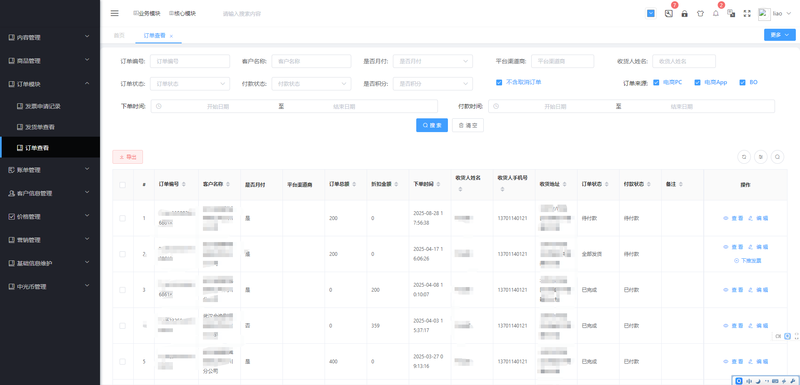Toggle the fullscreen icon
This screenshot has height=385, width=800.
[747, 14]
